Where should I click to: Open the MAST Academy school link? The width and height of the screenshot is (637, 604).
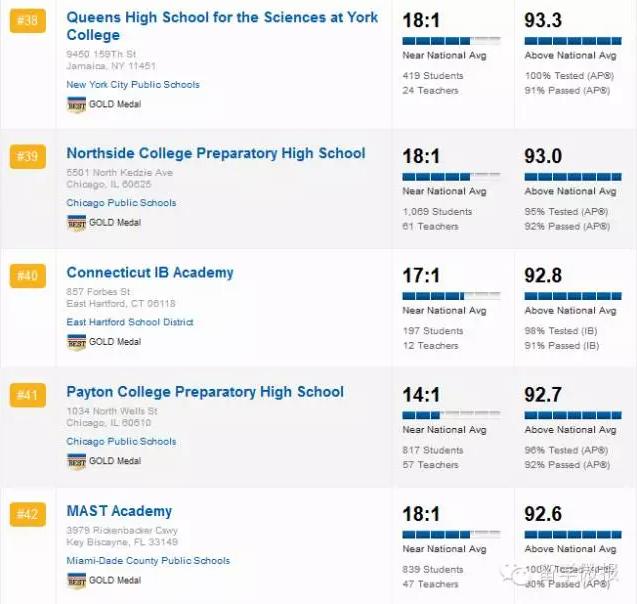click(119, 511)
